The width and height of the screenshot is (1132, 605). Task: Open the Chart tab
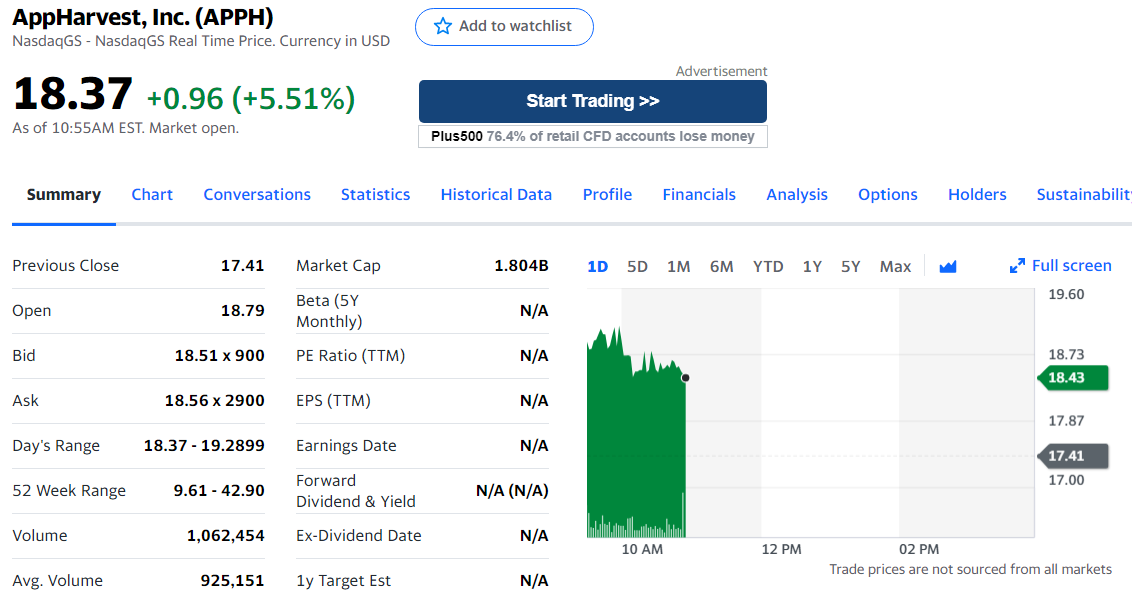click(152, 195)
